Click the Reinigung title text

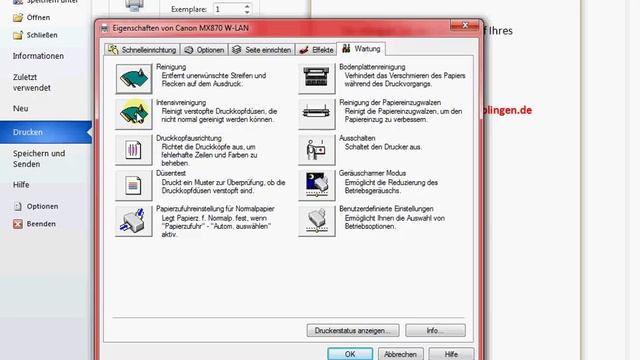(171, 67)
